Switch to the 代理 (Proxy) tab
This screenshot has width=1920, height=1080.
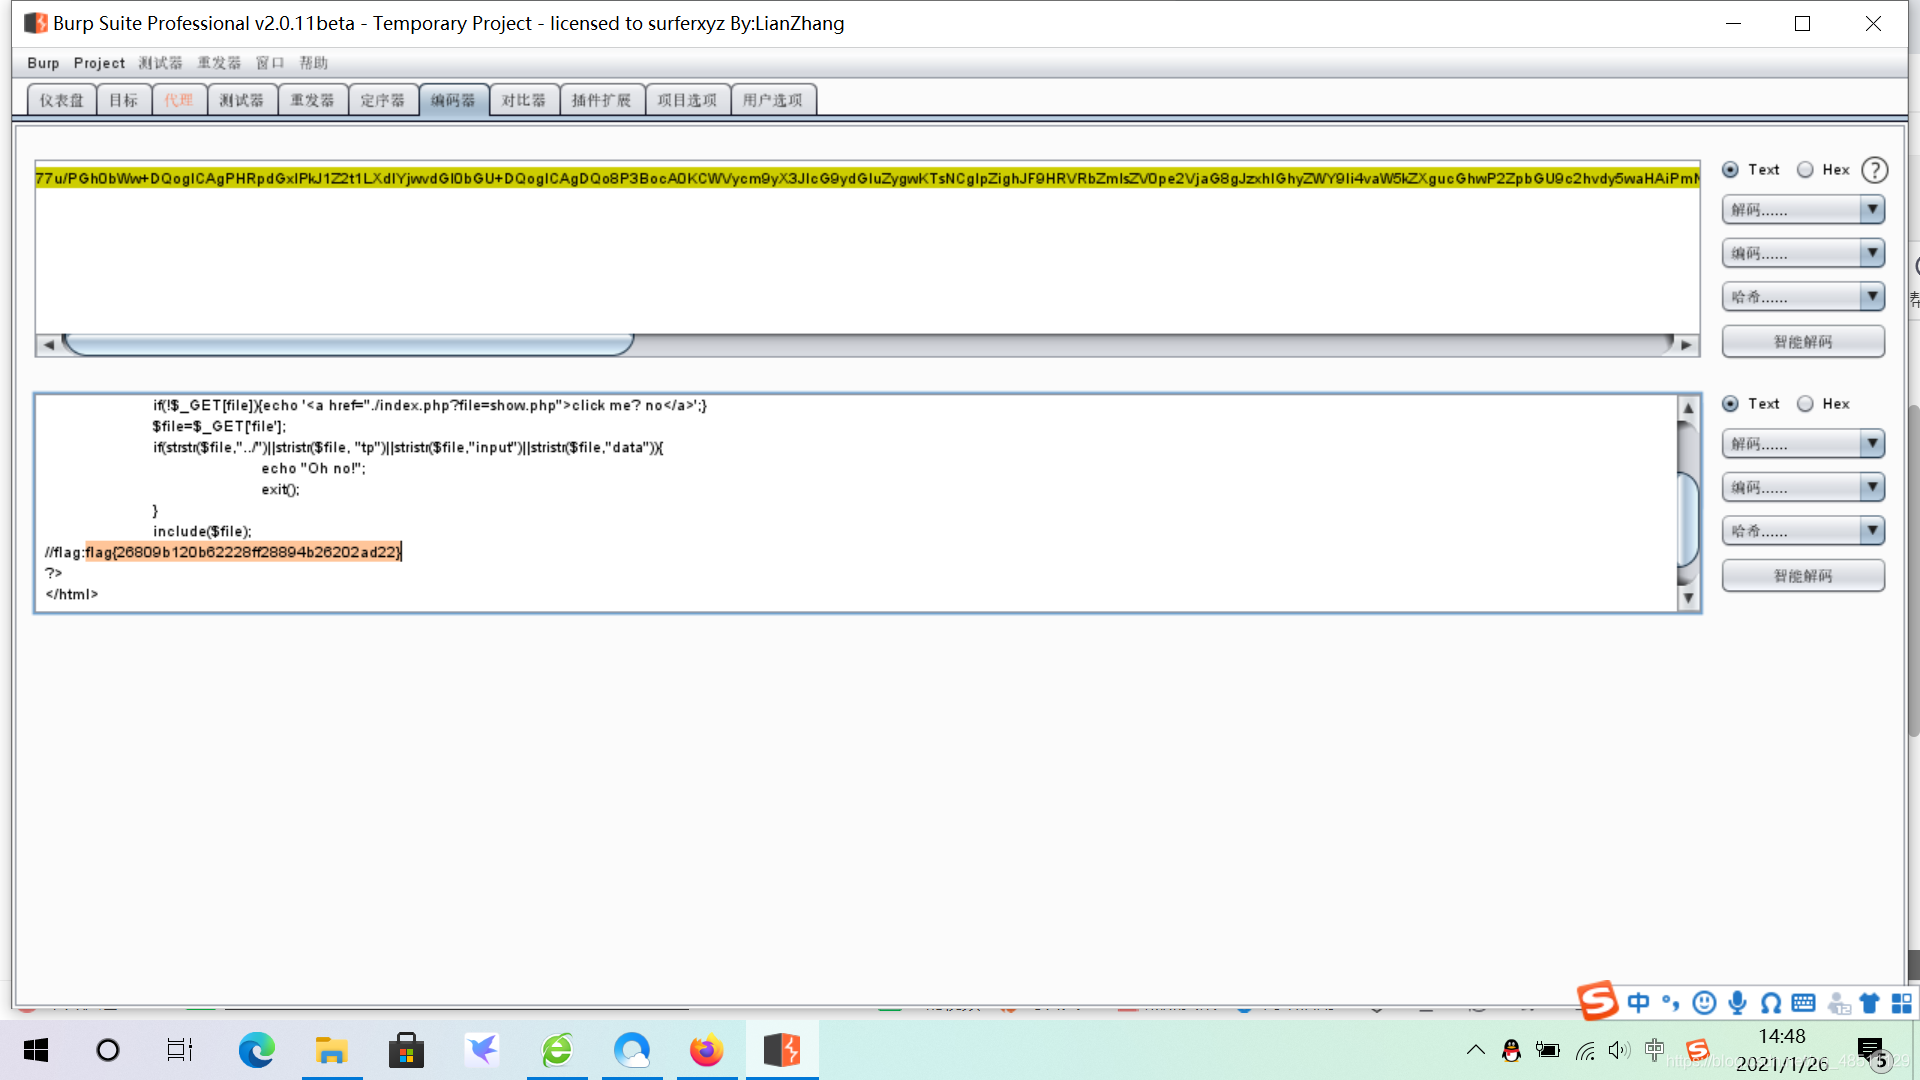[x=179, y=100]
